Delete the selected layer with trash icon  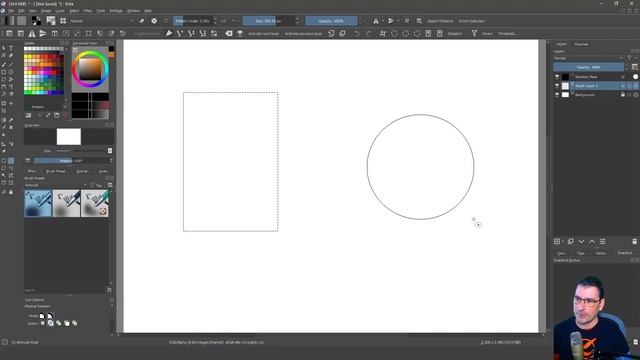tap(634, 241)
